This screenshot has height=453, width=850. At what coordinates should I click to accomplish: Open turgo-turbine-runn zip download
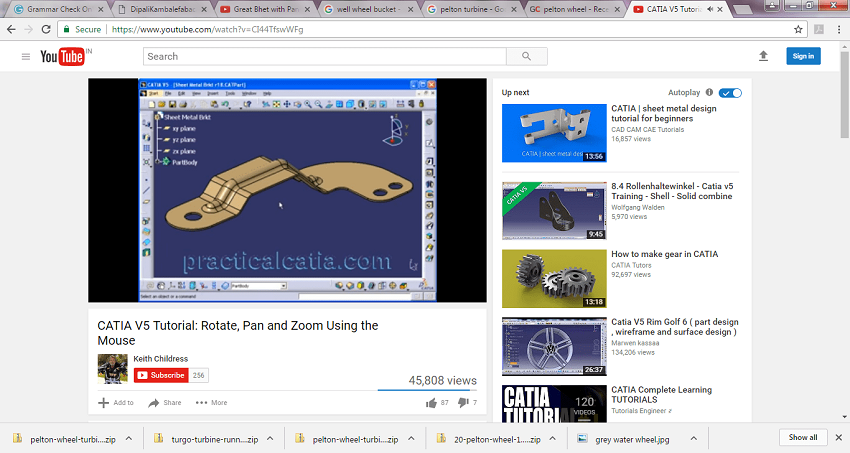pyautogui.click(x=208, y=439)
